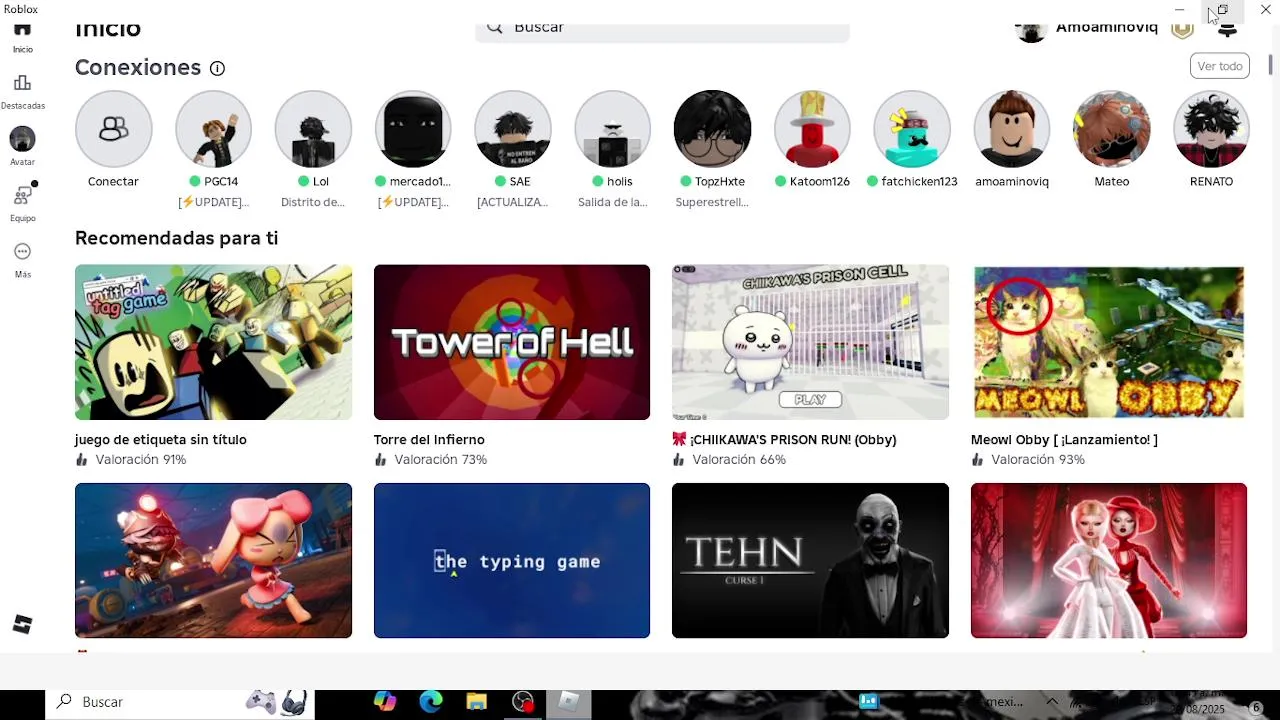
Task: Open Mateo's connection avatar
Action: 1112,128
